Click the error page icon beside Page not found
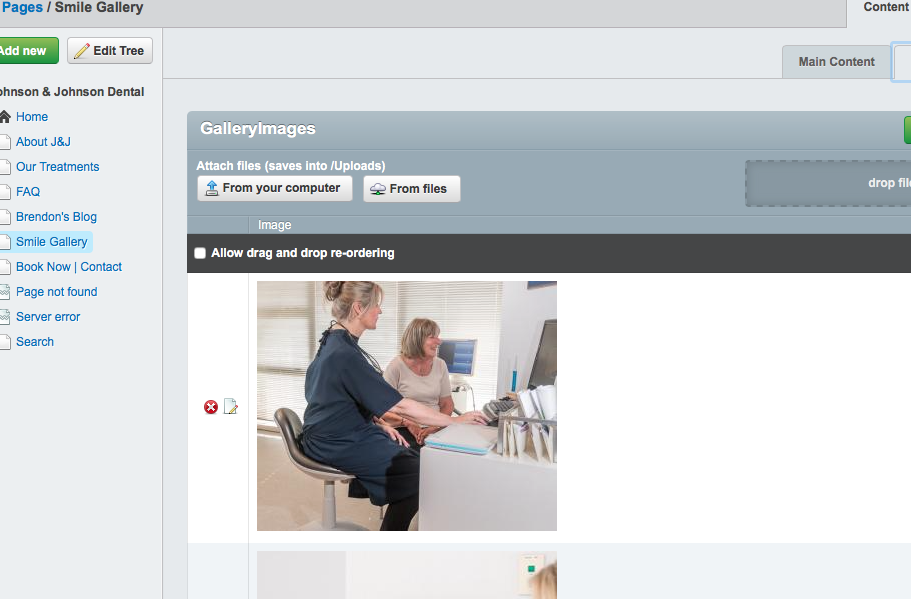The height and width of the screenshot is (599, 911). pyautogui.click(x=5, y=292)
